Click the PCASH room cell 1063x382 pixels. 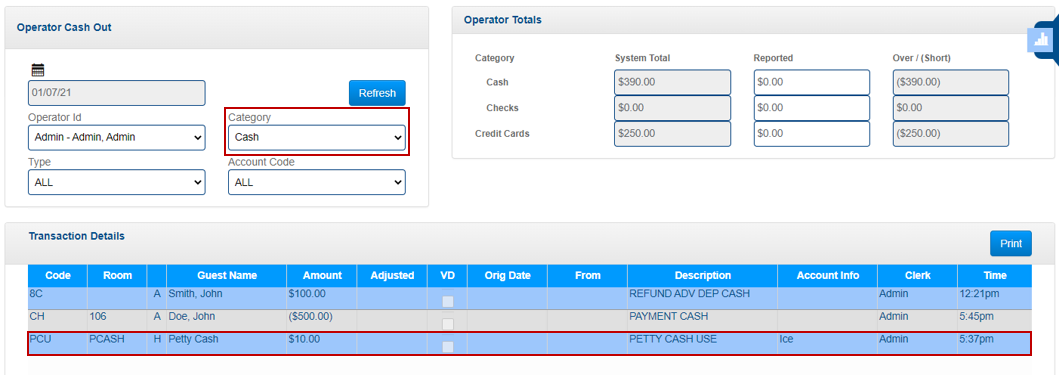pyautogui.click(x=117, y=344)
